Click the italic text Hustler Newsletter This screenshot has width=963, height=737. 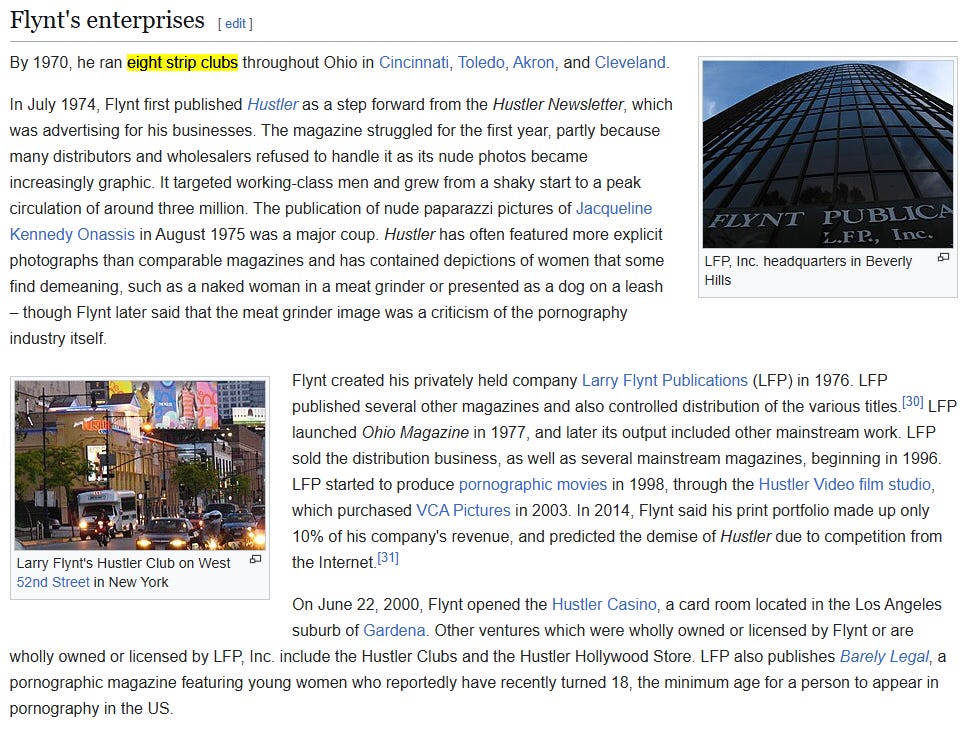coord(558,104)
